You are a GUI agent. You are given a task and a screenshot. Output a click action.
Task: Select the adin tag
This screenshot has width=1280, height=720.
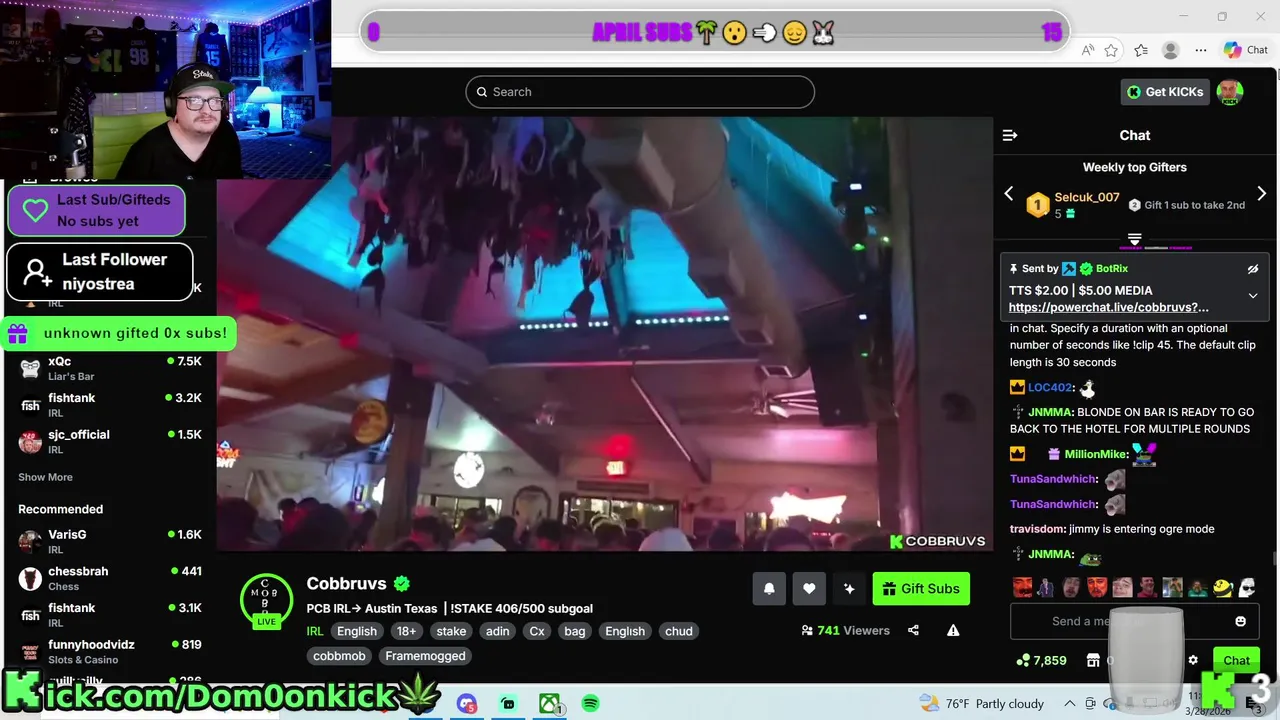(498, 631)
